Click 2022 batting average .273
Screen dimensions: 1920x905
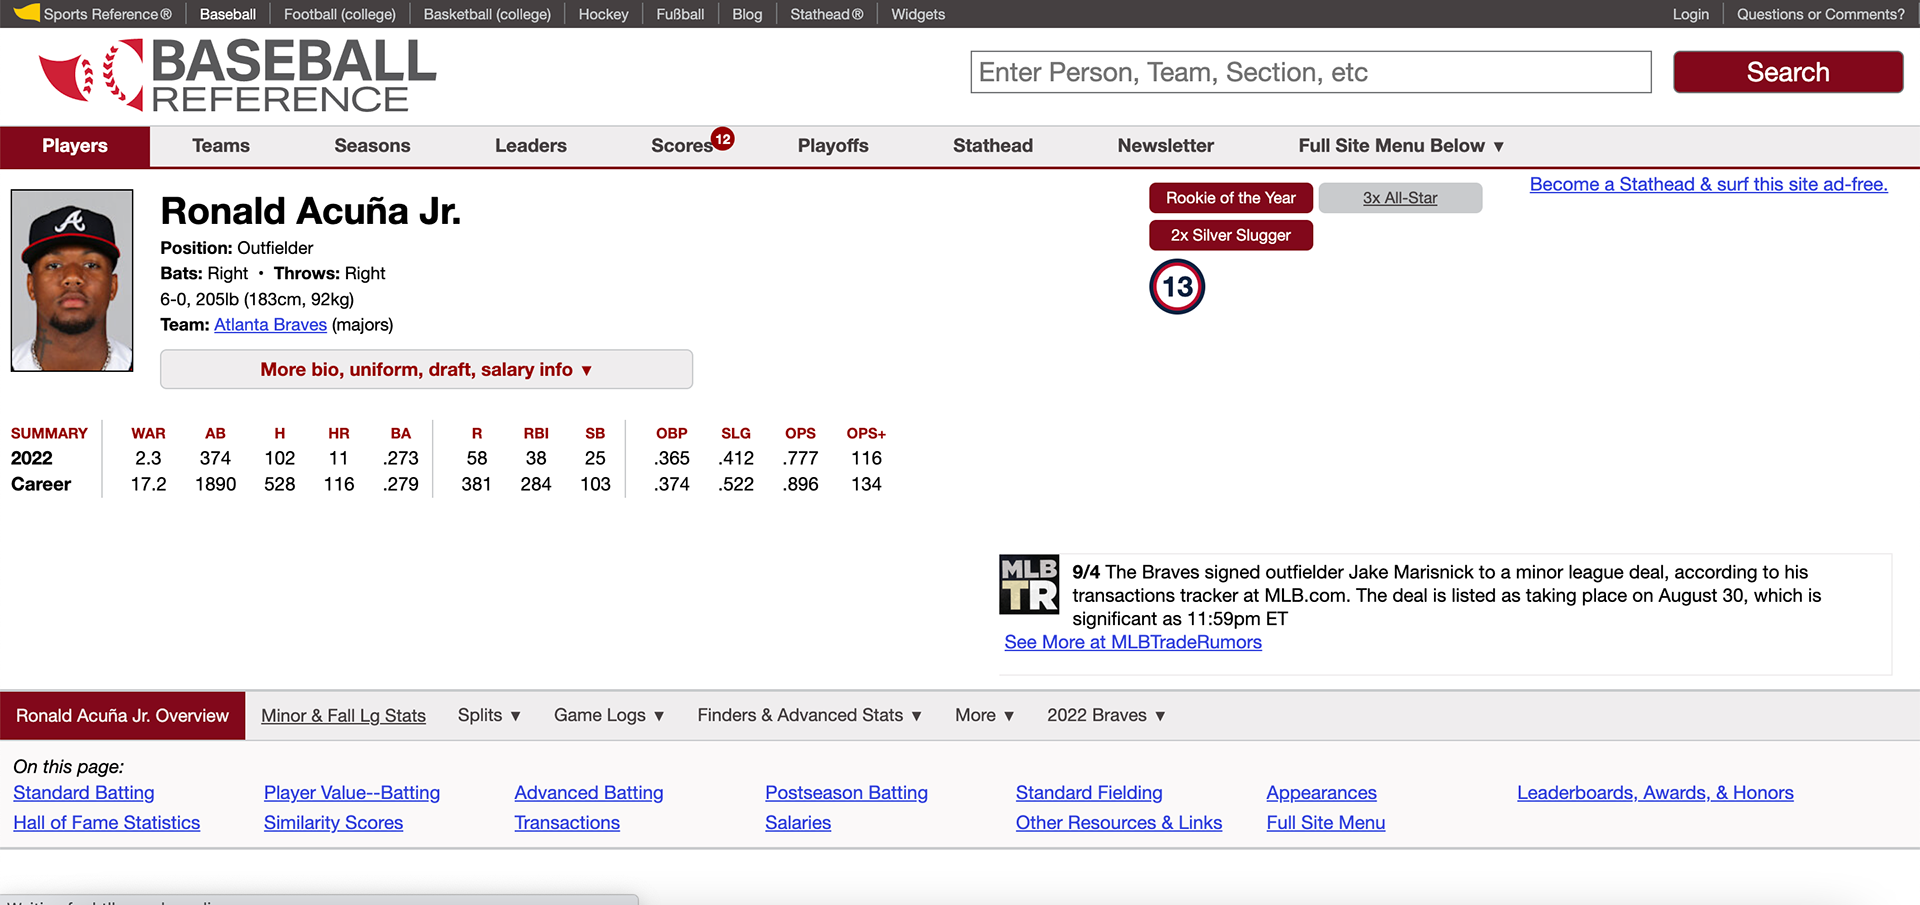(x=400, y=458)
